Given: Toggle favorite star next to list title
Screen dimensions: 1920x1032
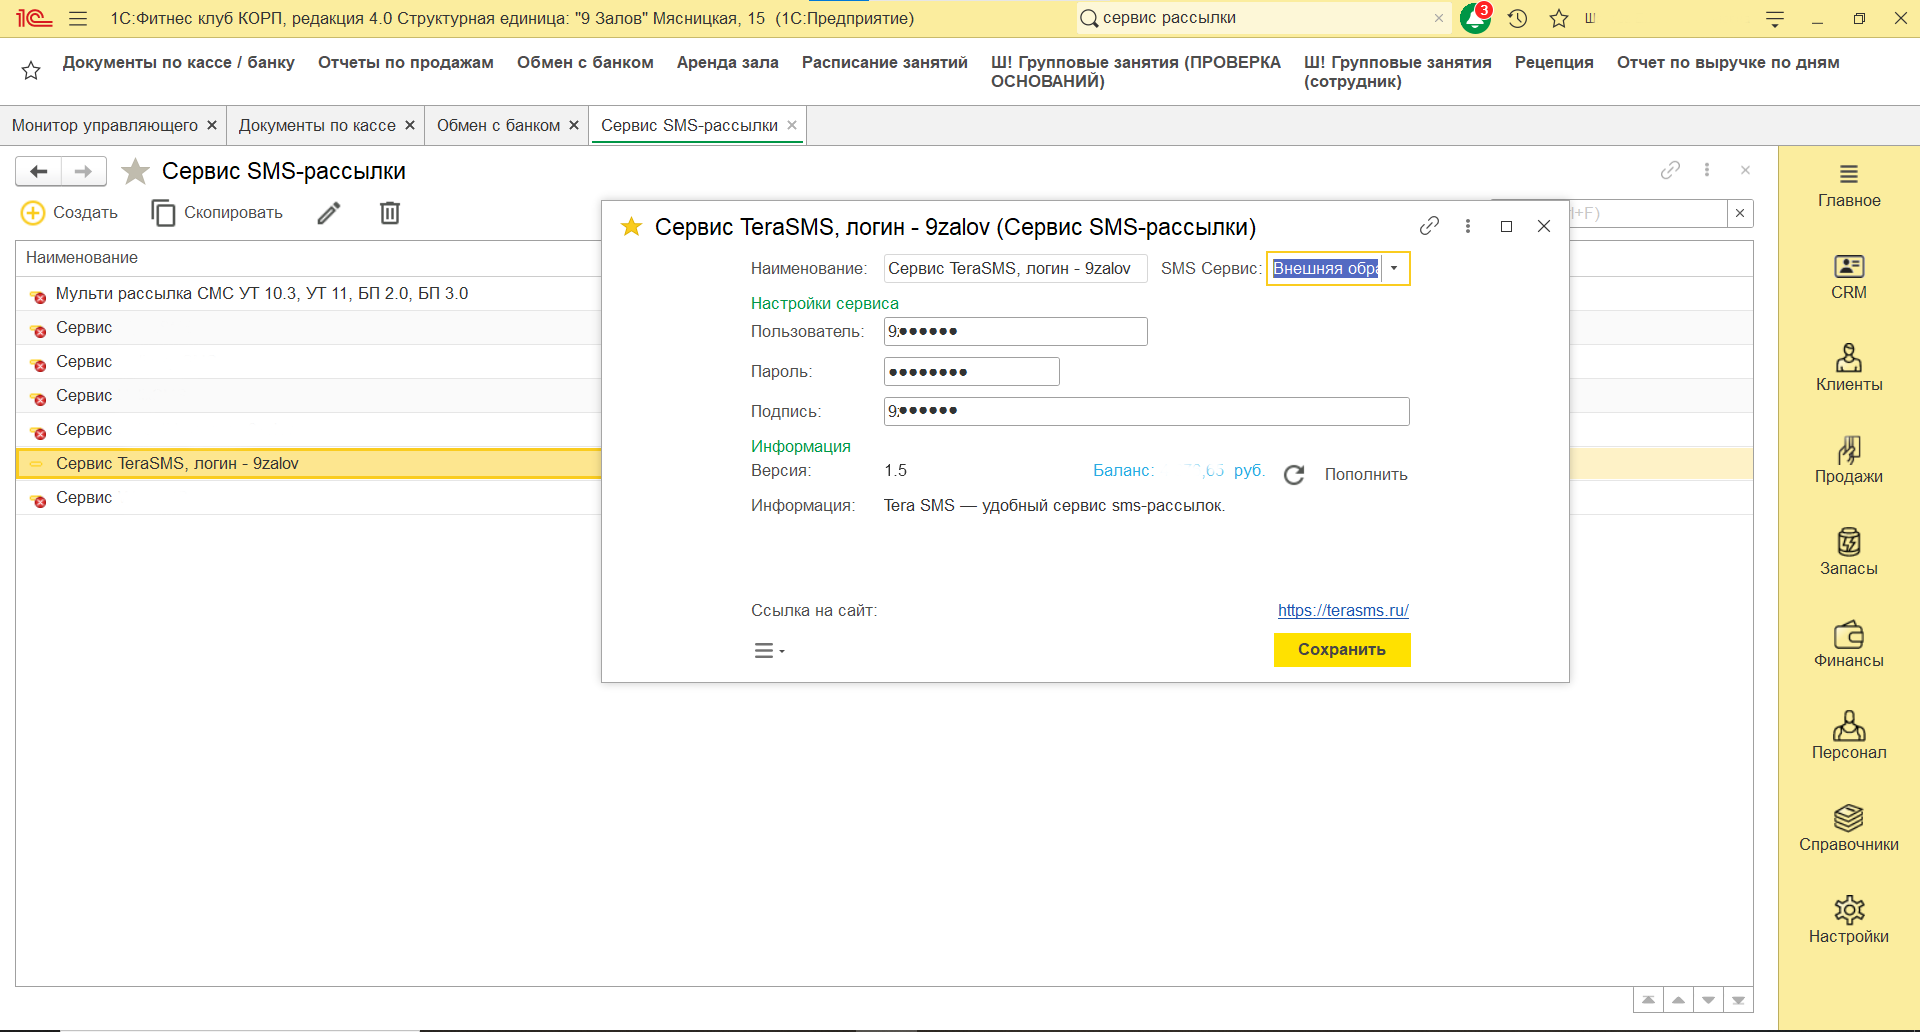Looking at the screenshot, I should point(135,171).
